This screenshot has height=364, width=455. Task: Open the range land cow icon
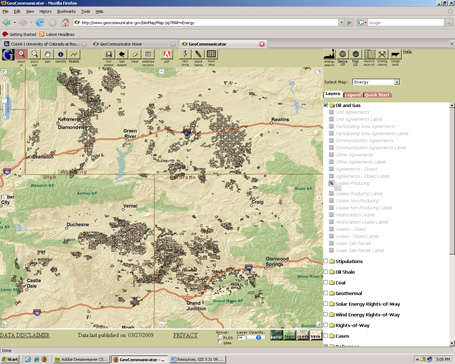tap(395, 54)
